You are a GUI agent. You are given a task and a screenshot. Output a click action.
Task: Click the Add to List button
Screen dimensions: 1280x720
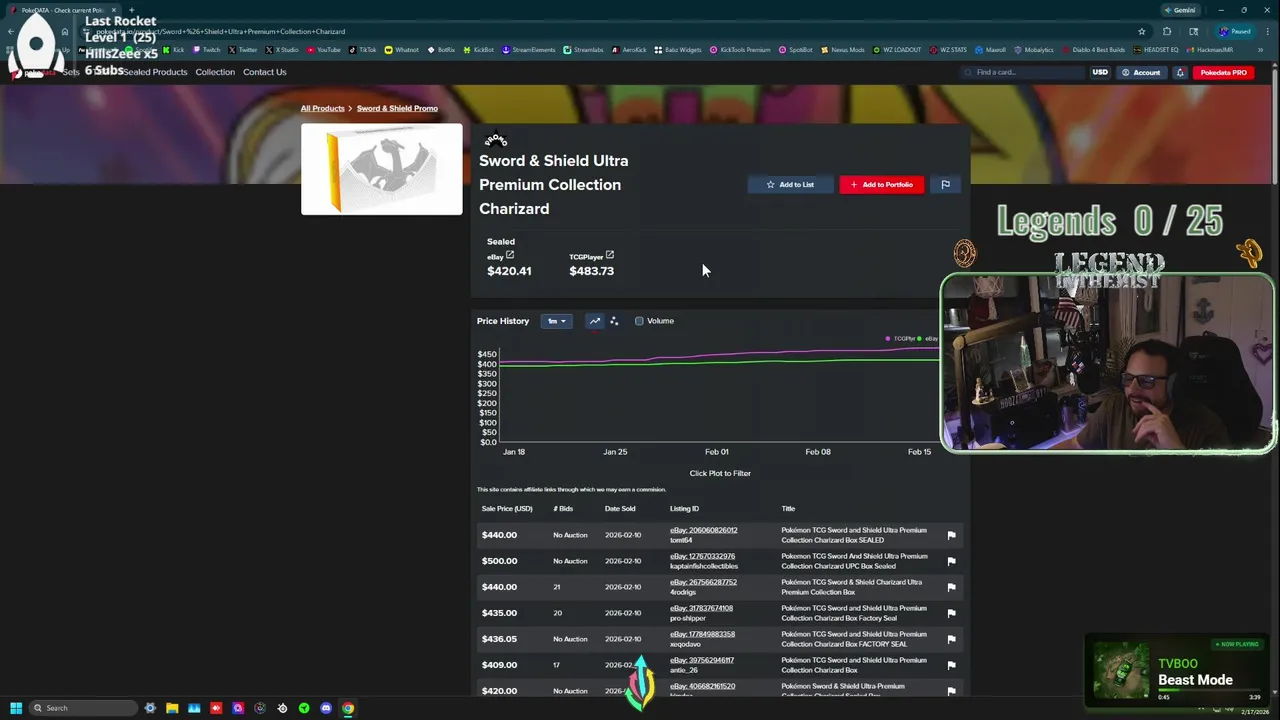790,184
